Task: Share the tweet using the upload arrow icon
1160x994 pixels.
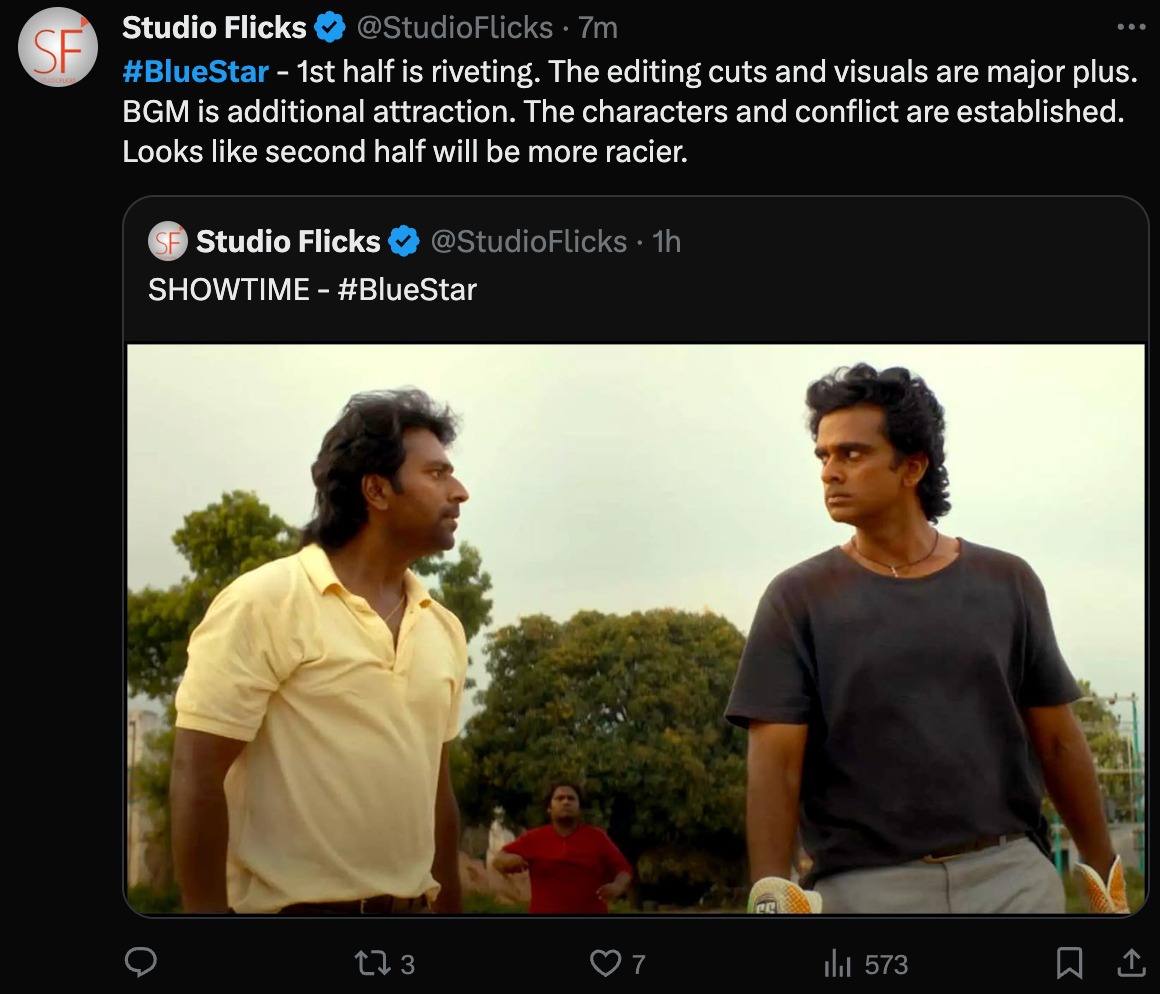Action: 1131,963
